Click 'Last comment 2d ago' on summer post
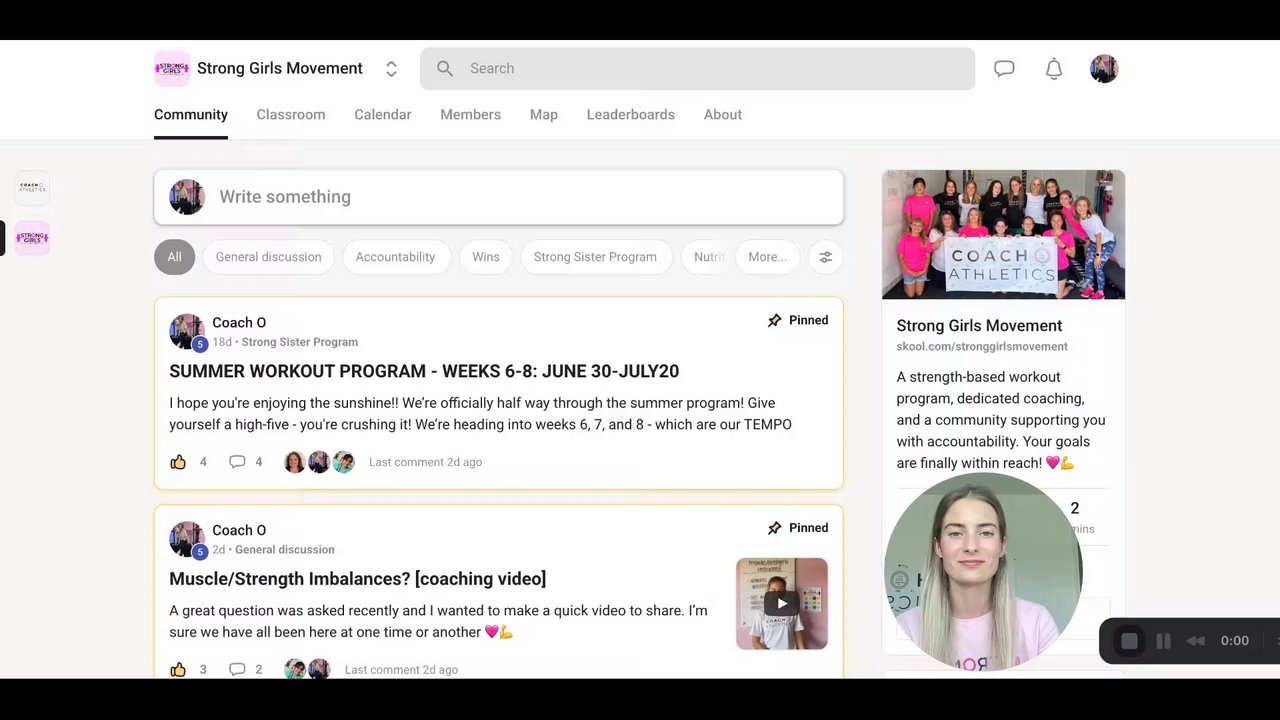Screen dimensions: 1280x720 click(425, 462)
